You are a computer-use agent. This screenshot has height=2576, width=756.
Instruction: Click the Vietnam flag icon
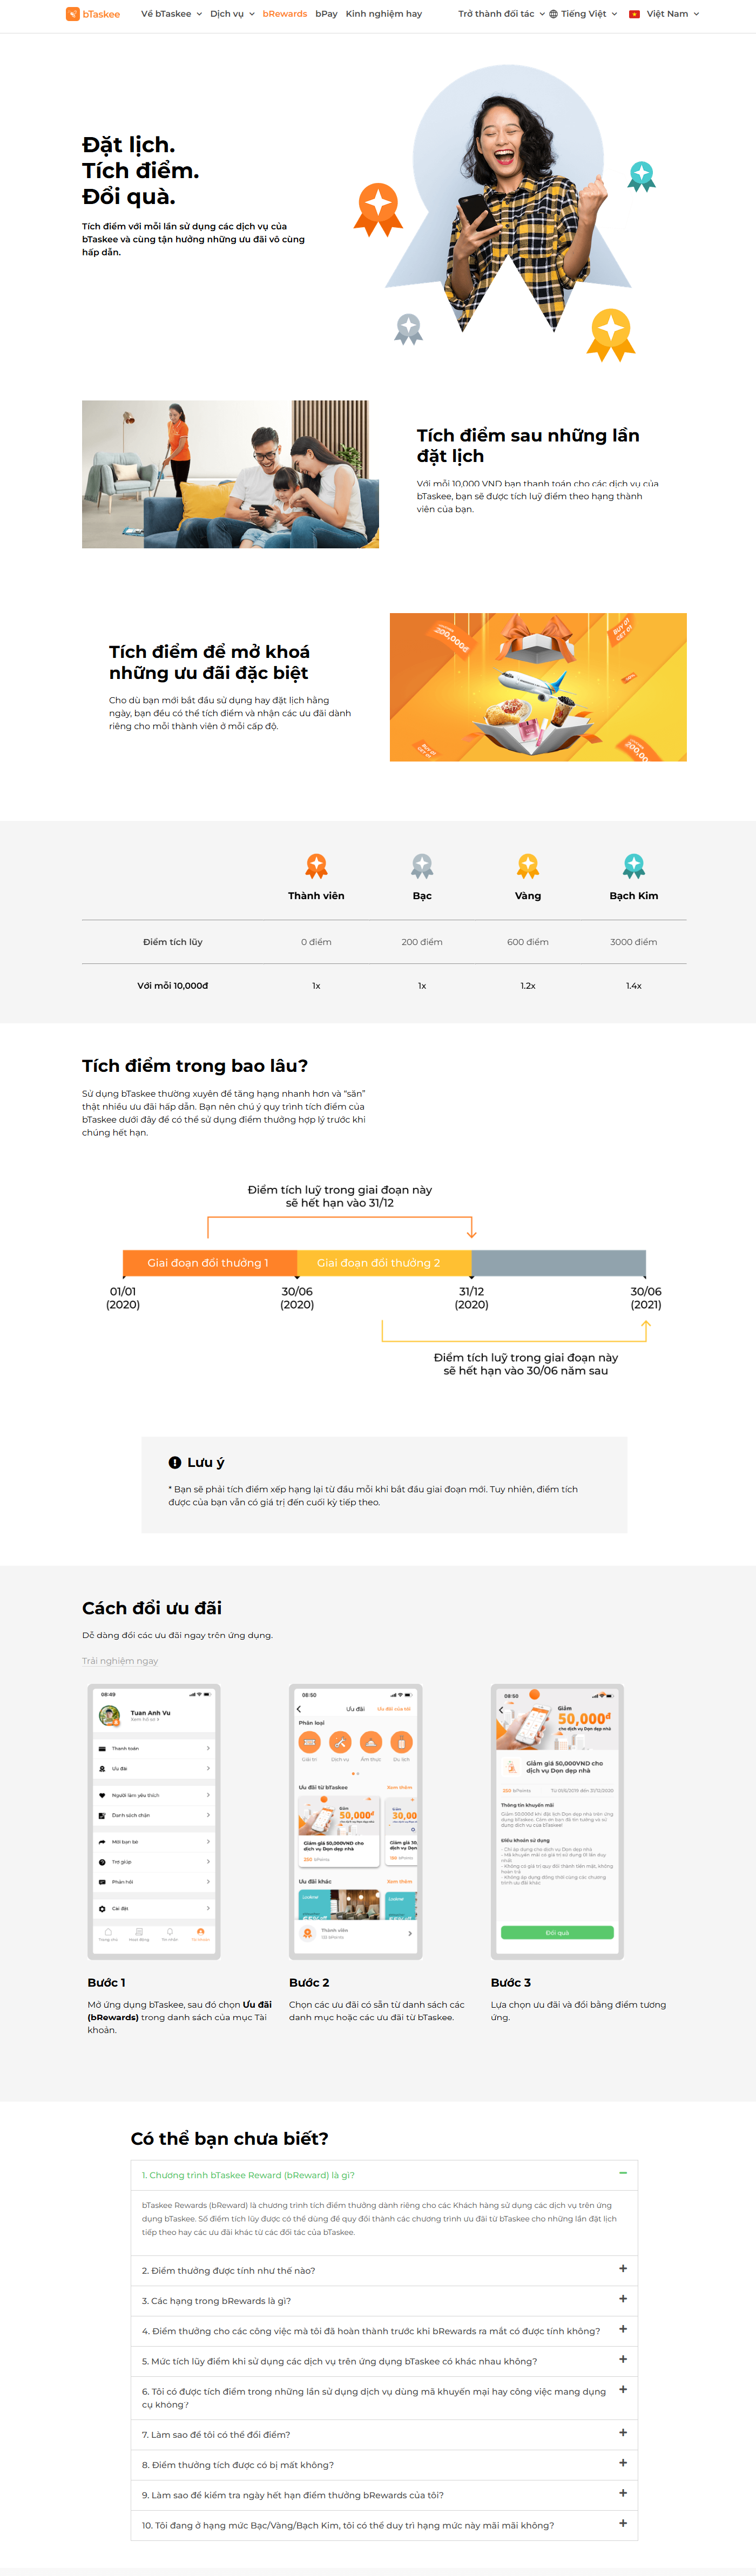click(x=634, y=14)
